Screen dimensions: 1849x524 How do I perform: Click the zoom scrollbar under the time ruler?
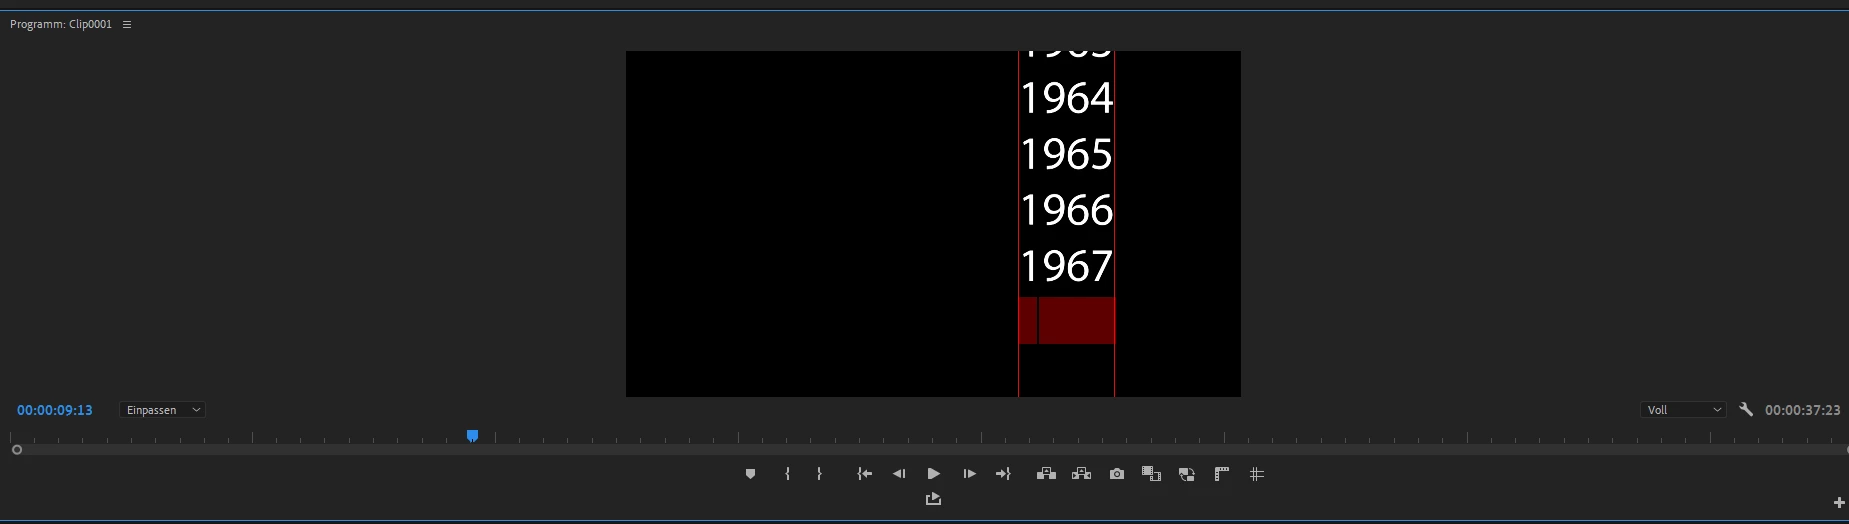coord(930,450)
